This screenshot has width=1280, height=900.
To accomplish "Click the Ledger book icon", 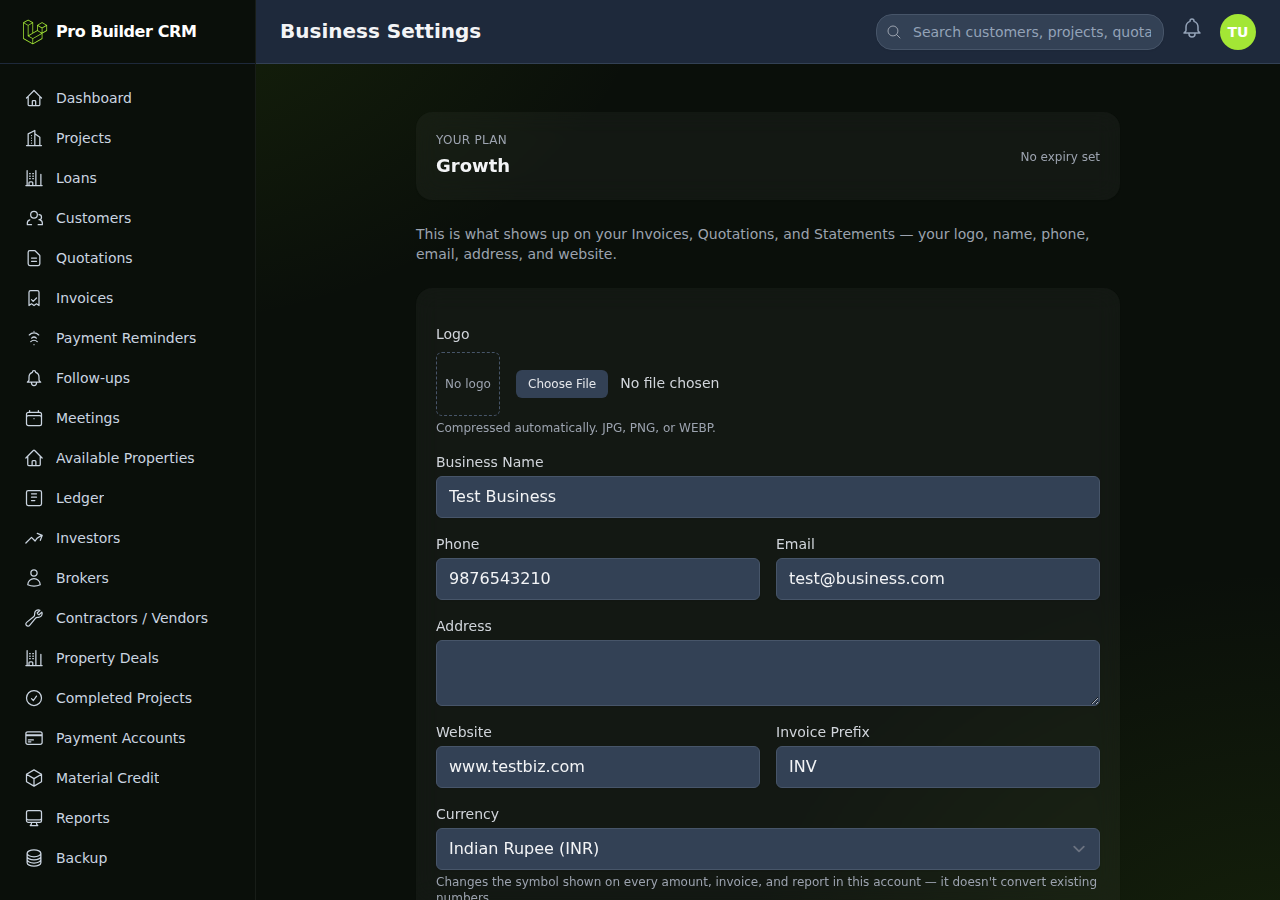I will click(x=34, y=498).
